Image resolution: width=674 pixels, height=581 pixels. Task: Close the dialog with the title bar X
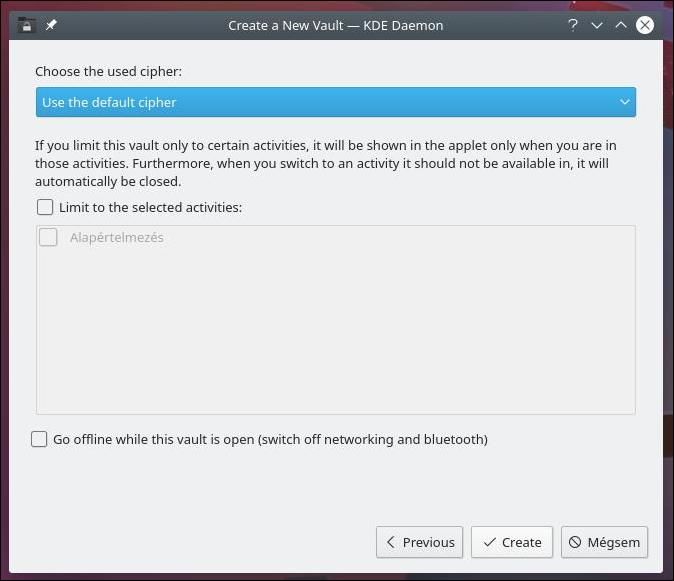(645, 25)
